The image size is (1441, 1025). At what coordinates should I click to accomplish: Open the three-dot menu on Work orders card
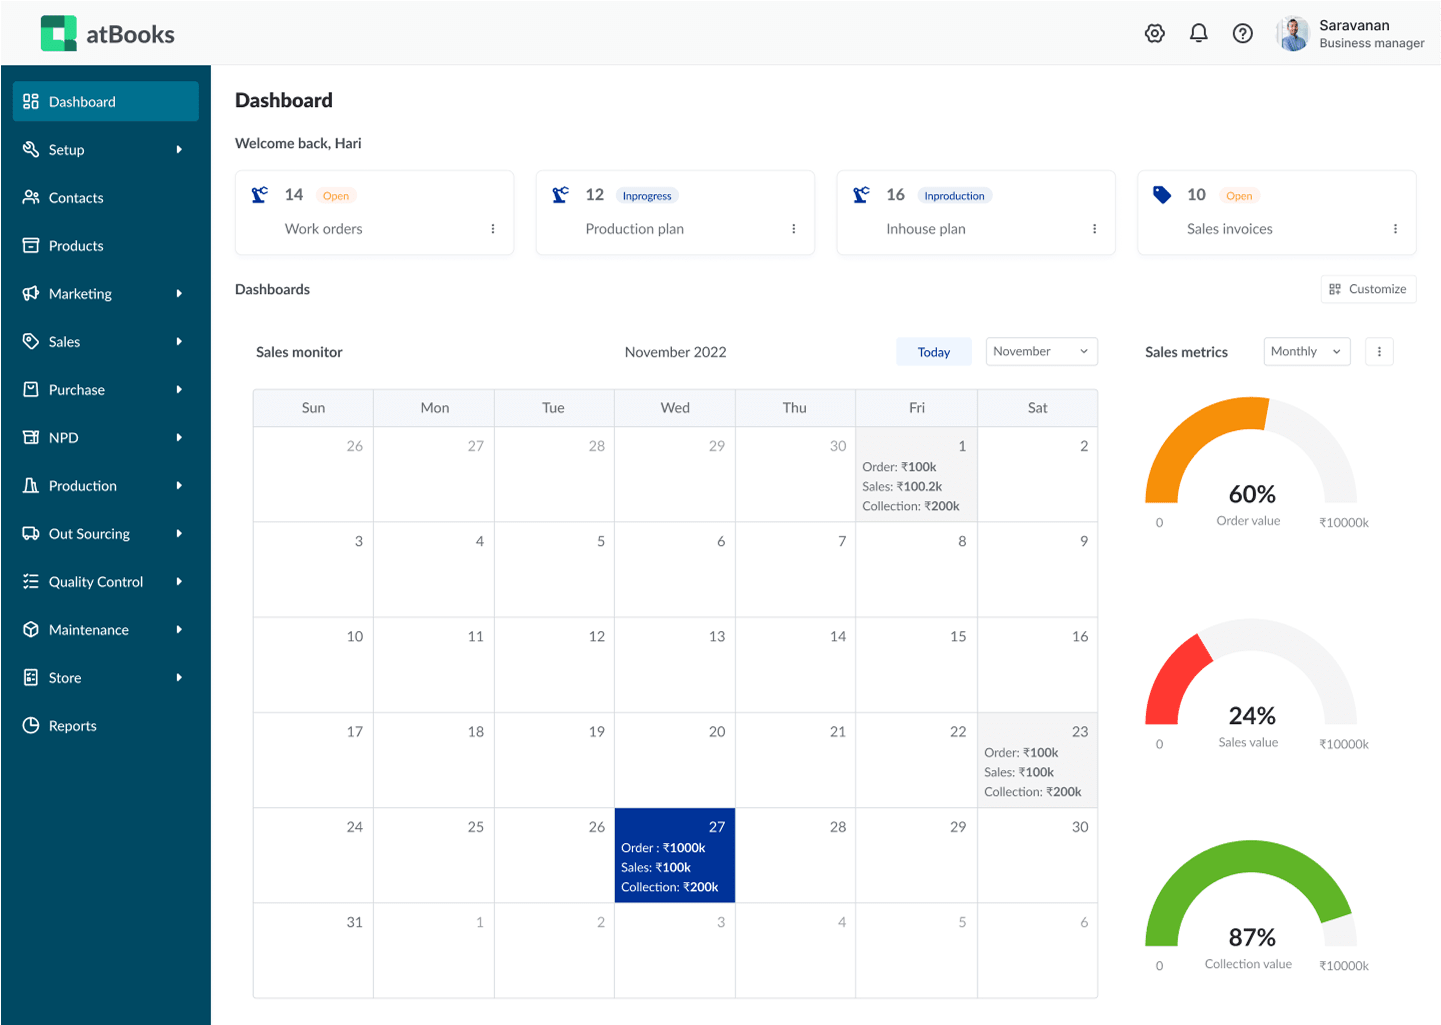[492, 229]
